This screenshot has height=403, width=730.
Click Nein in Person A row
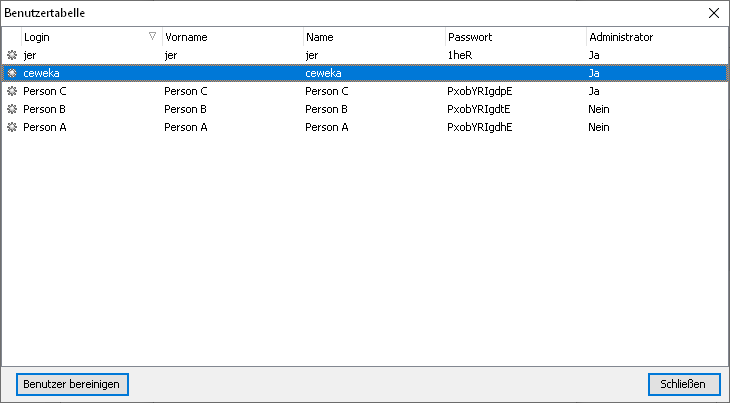point(598,127)
